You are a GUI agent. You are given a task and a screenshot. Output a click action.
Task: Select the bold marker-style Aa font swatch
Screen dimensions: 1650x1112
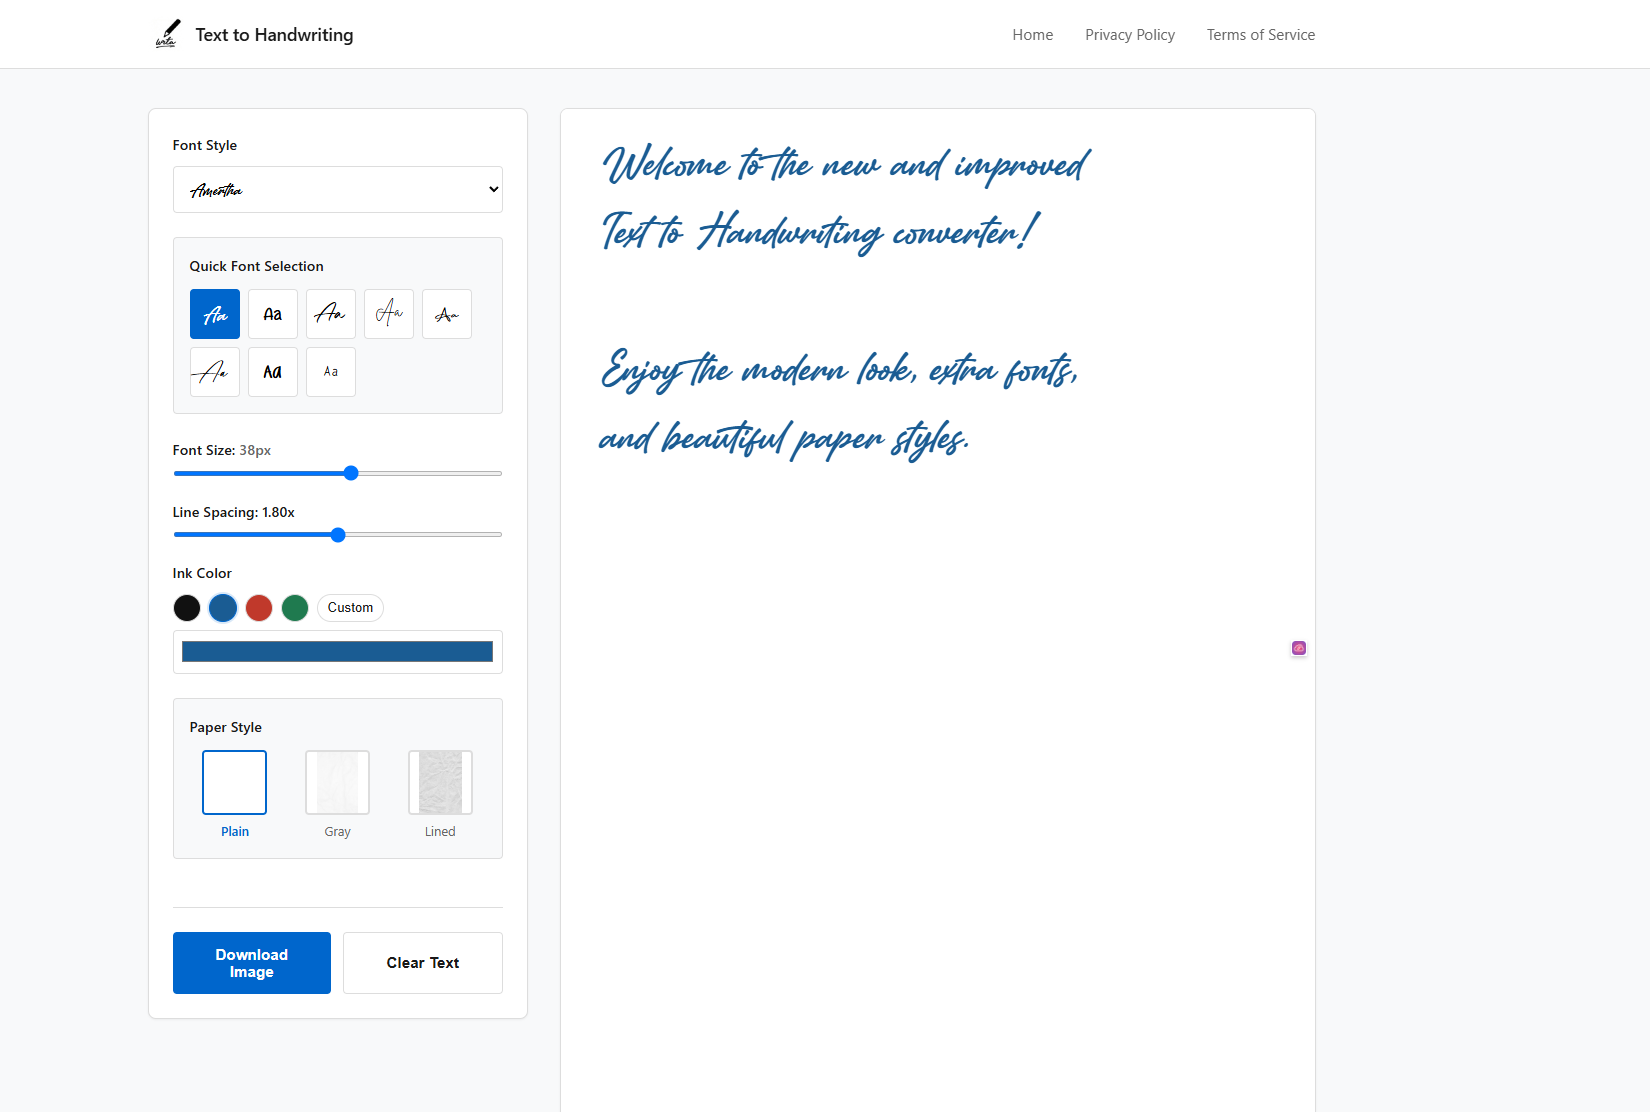[272, 314]
